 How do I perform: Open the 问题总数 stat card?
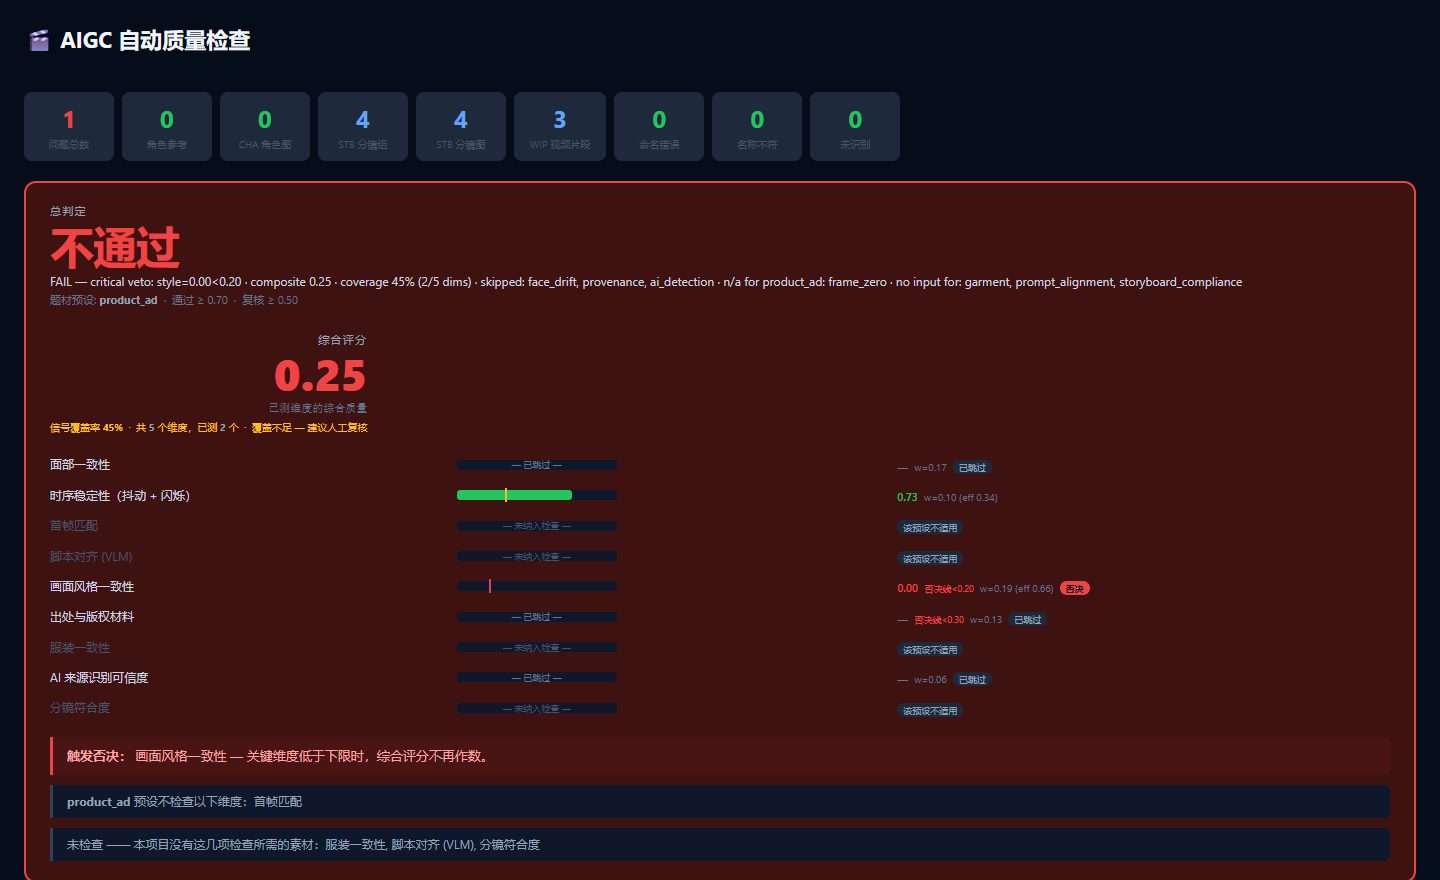click(69, 126)
